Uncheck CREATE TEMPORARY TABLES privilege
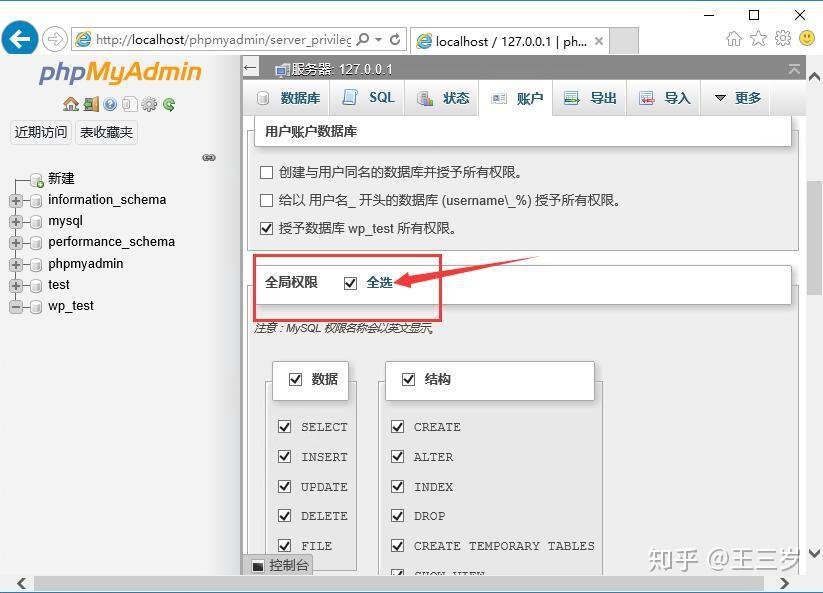 [398, 546]
